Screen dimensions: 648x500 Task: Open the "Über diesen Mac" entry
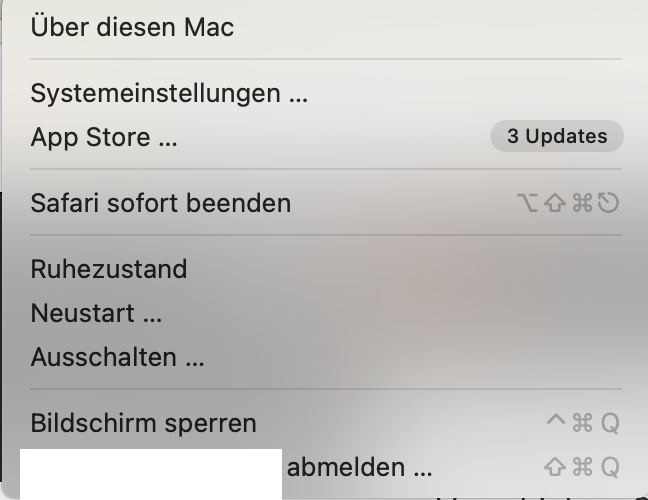[x=132, y=27]
